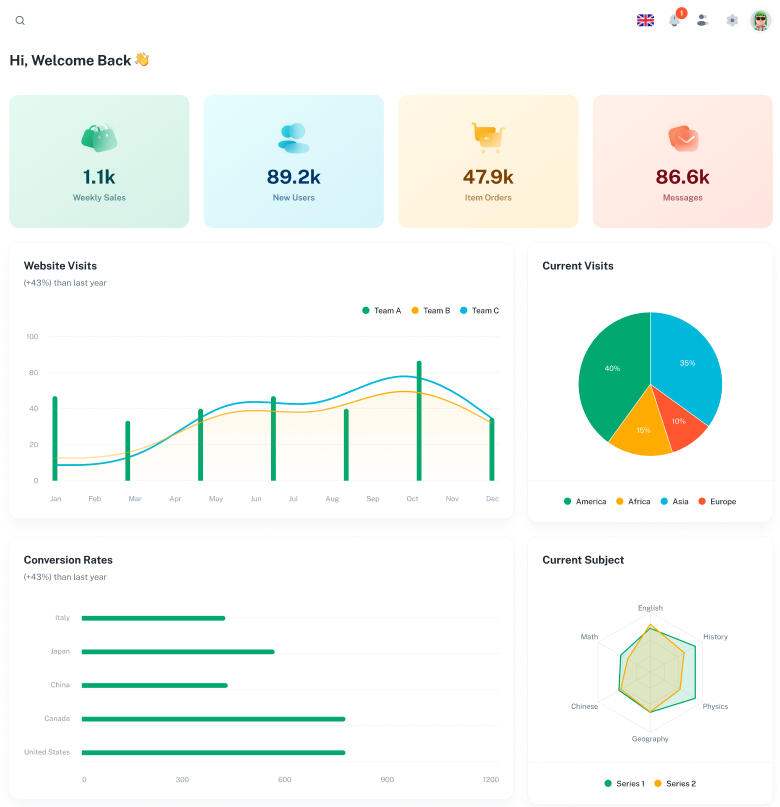
Task: Click the Messages envelope icon
Action: click(x=682, y=137)
